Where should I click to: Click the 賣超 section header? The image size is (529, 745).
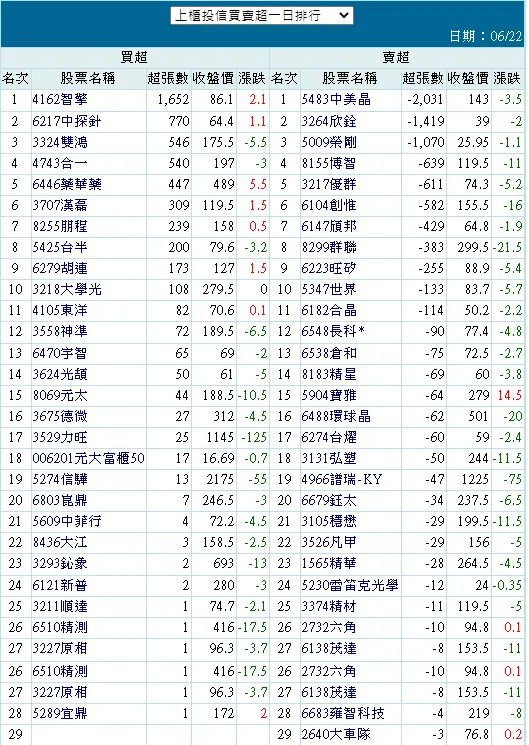tap(396, 57)
